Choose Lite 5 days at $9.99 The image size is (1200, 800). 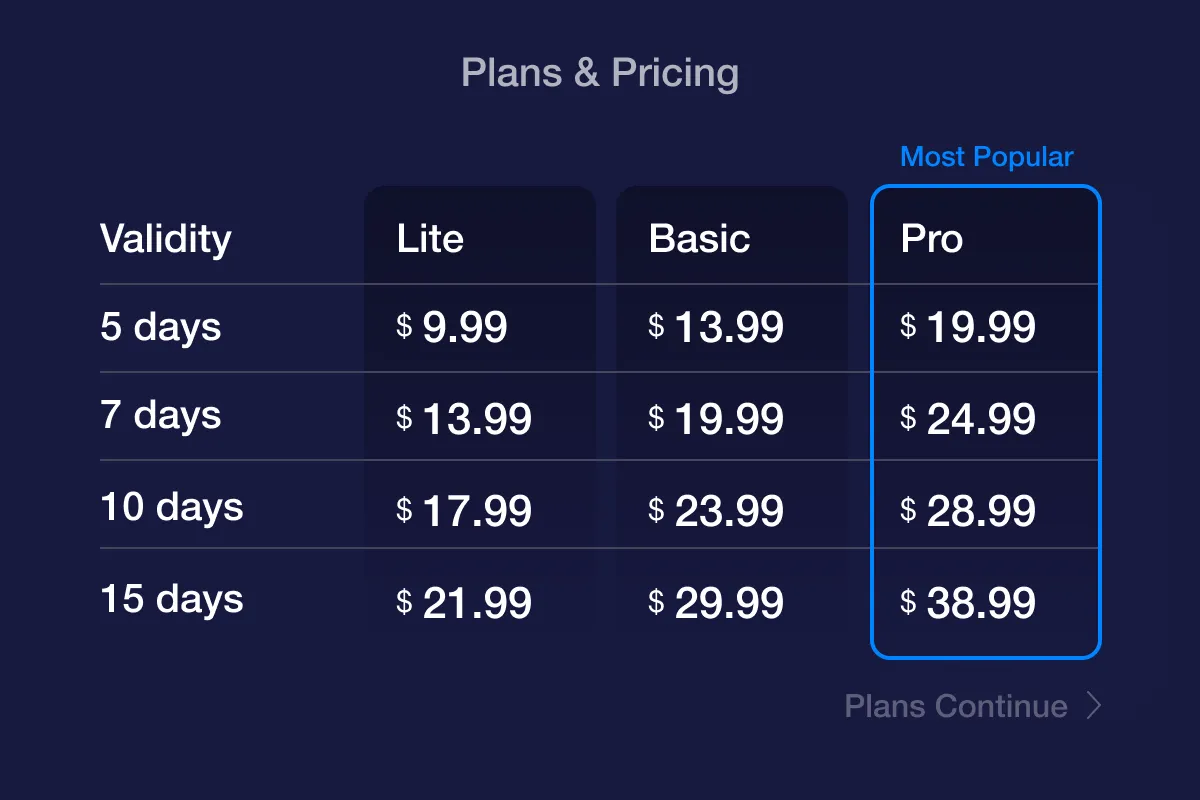tap(453, 327)
